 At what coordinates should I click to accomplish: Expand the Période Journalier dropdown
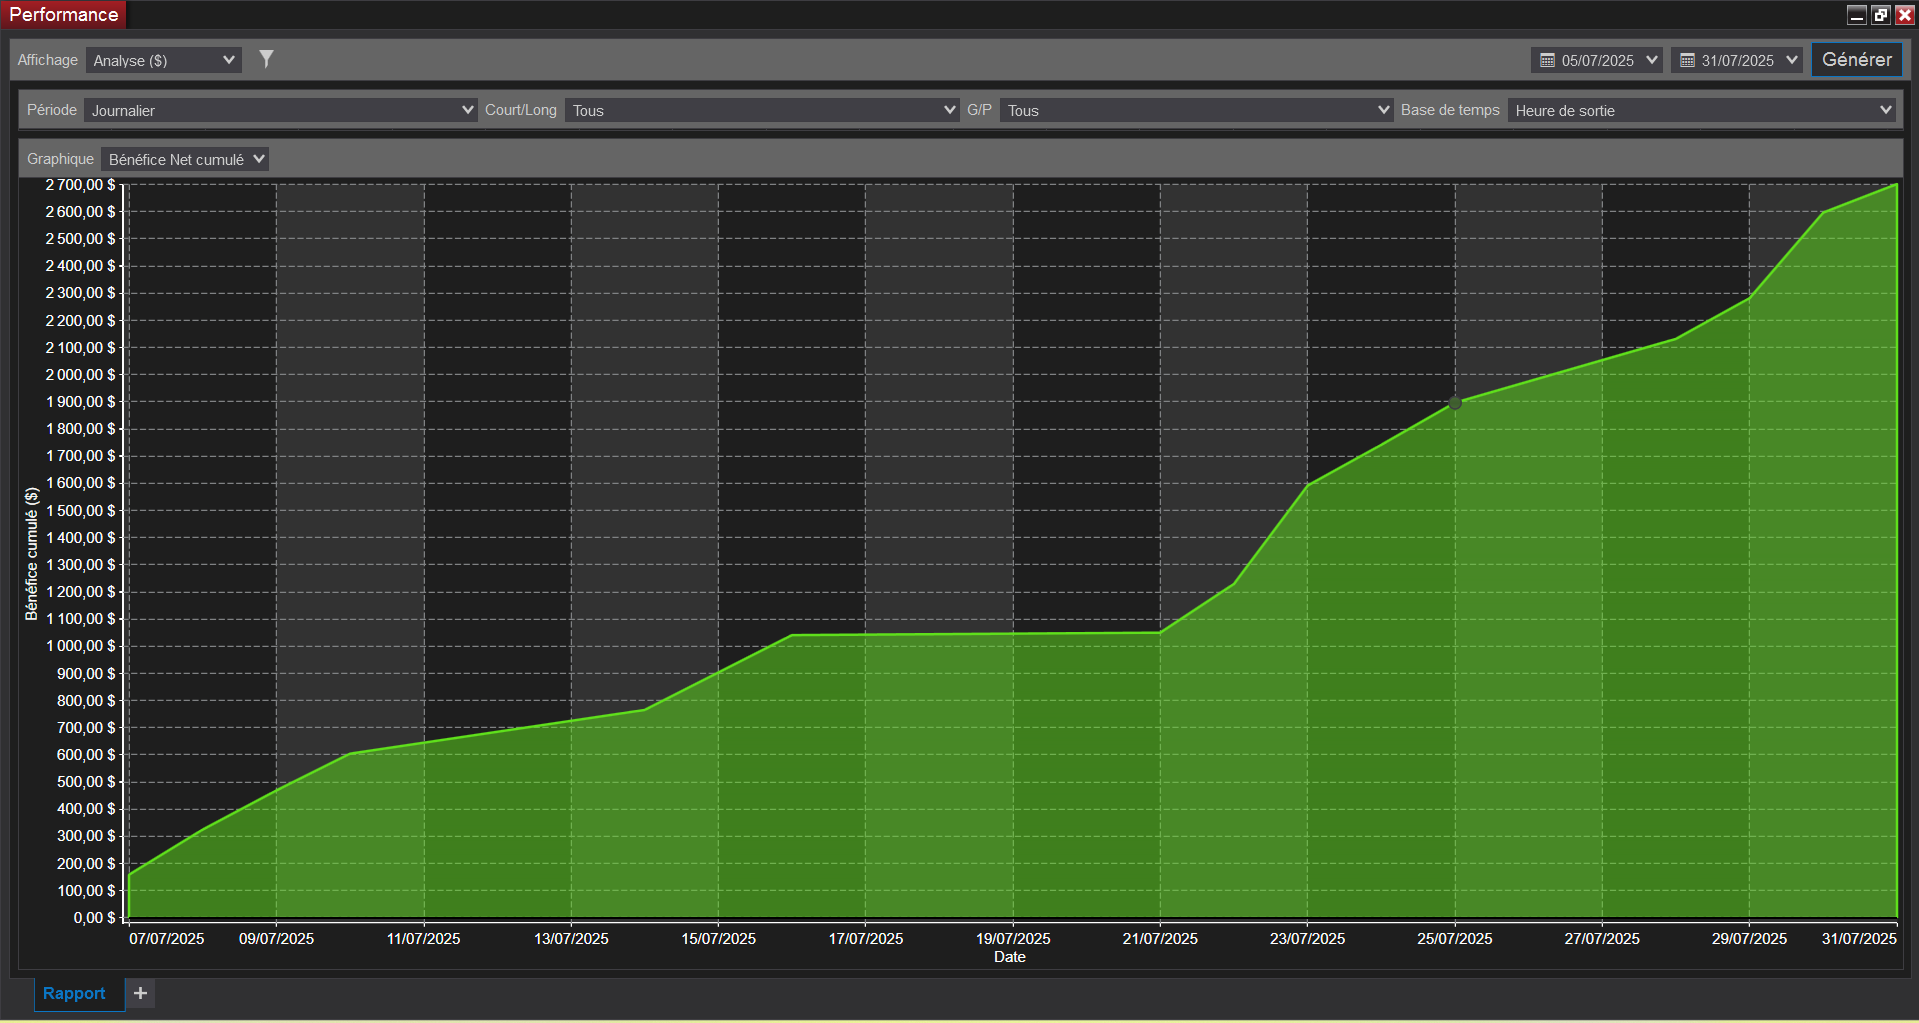pos(280,110)
